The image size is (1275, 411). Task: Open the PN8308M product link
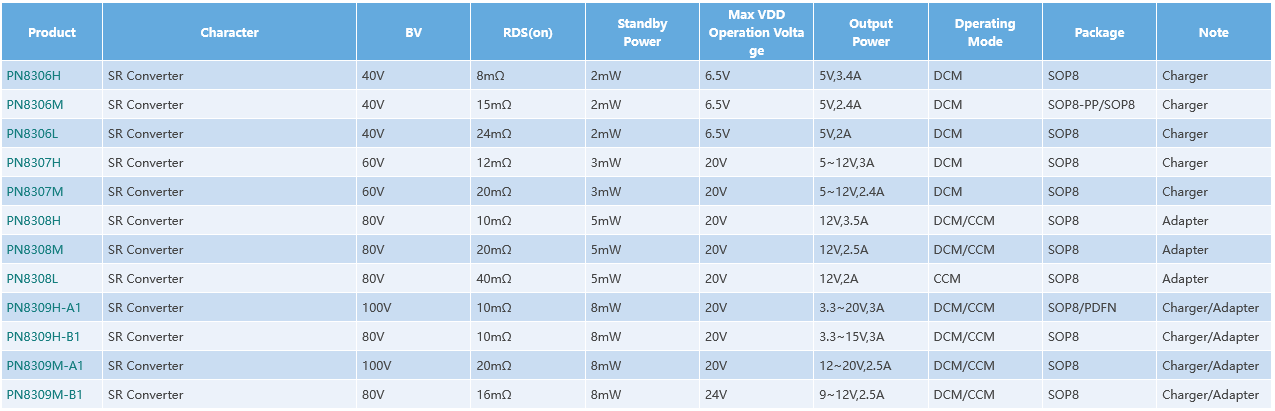pyautogui.click(x=35, y=250)
